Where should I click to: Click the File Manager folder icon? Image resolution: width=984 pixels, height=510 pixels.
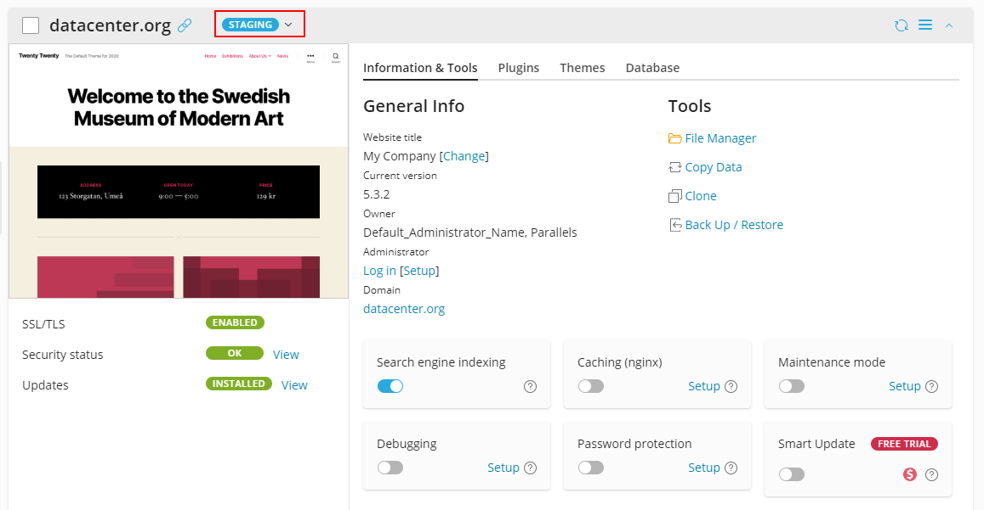coord(675,138)
